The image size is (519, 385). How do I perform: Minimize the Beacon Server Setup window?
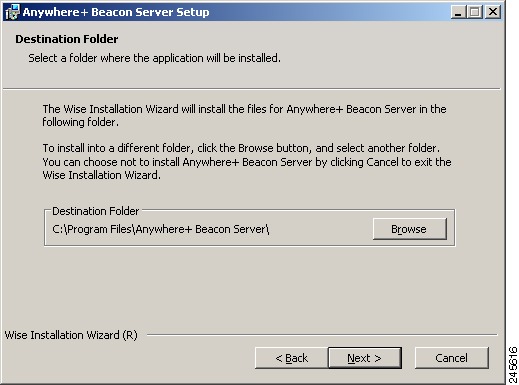pyautogui.click(x=458, y=12)
